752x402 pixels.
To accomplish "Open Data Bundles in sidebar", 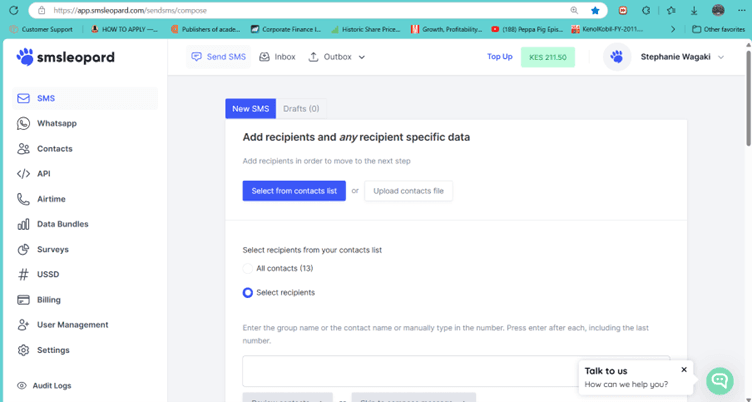I will click(x=62, y=224).
